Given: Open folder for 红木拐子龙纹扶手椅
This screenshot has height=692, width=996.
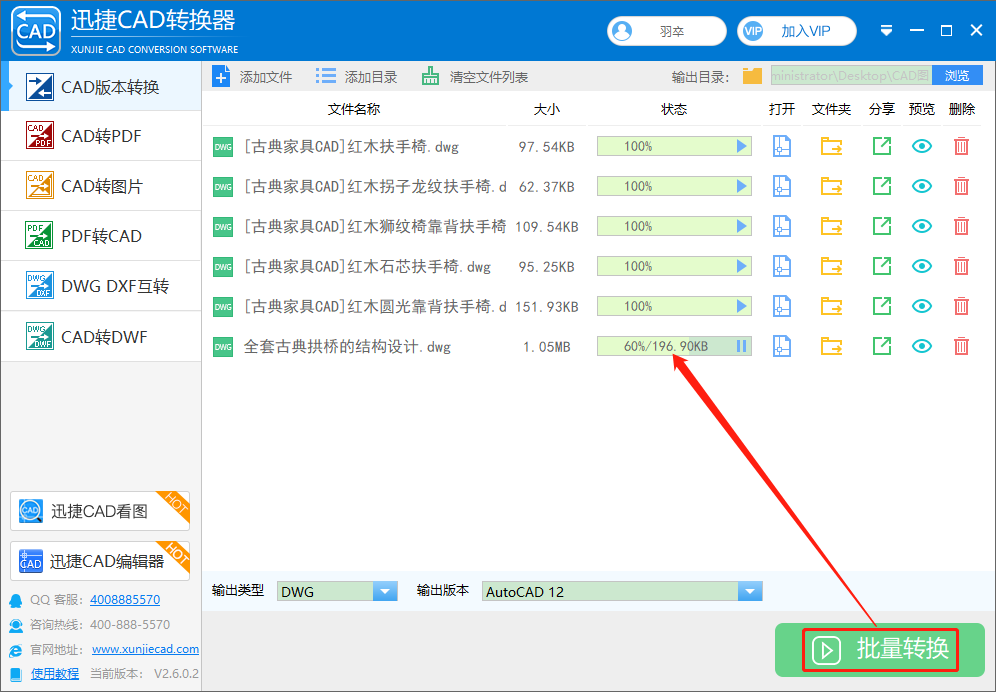Looking at the screenshot, I should (831, 186).
